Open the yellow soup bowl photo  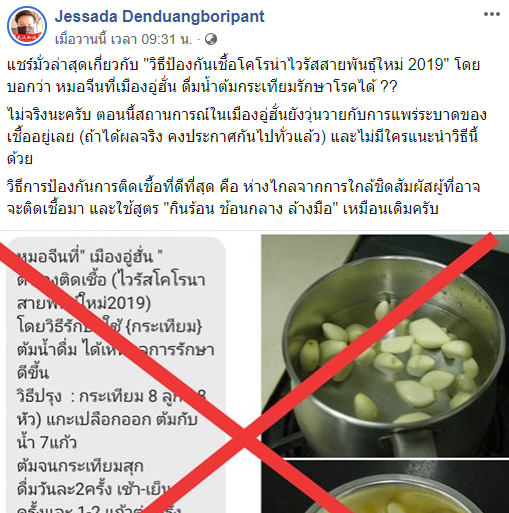tap(385, 487)
